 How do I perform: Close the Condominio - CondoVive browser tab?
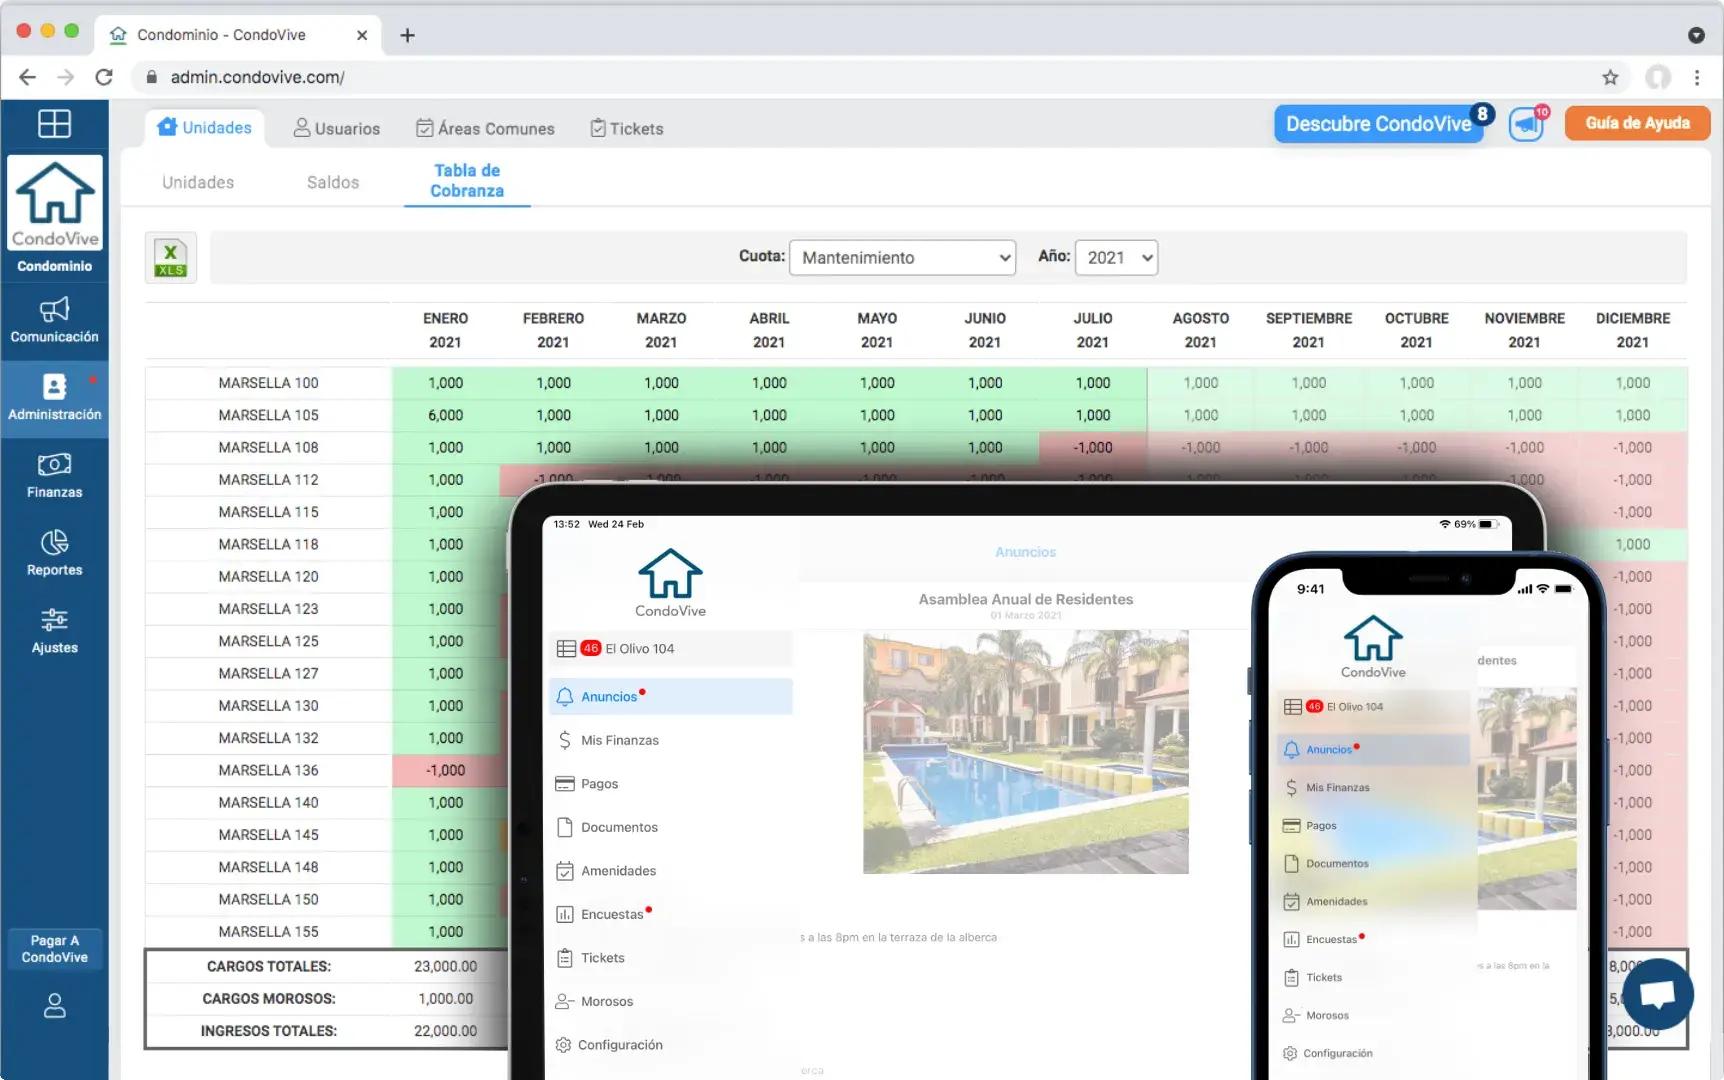click(x=362, y=35)
